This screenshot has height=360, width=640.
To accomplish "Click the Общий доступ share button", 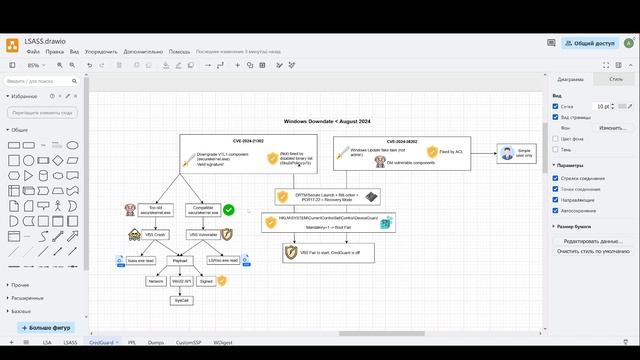I will (590, 43).
